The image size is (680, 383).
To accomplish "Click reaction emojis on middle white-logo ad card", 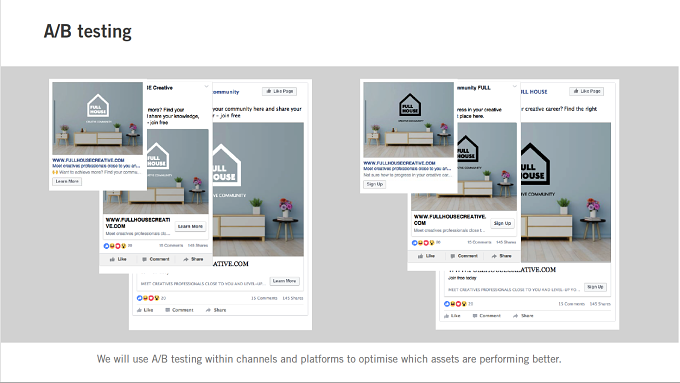I will coord(115,246).
